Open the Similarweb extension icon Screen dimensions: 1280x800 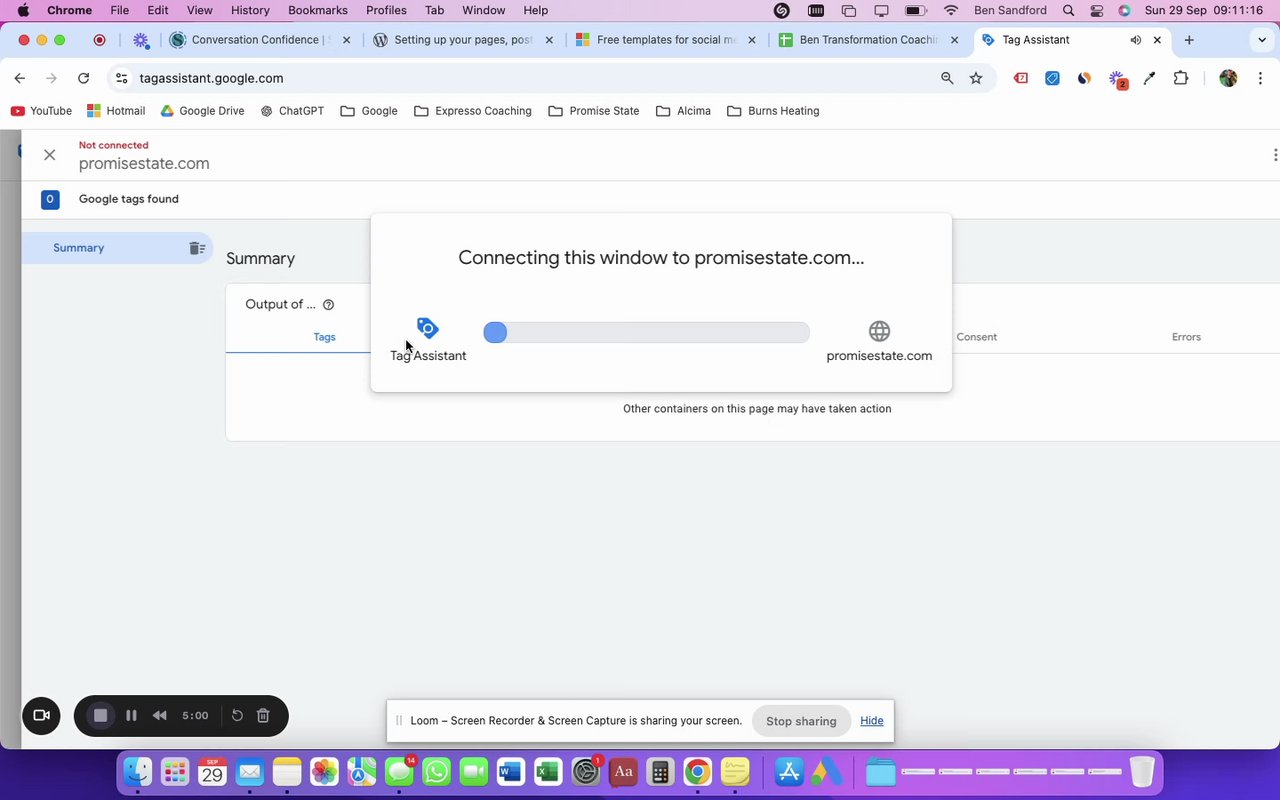point(1084,78)
